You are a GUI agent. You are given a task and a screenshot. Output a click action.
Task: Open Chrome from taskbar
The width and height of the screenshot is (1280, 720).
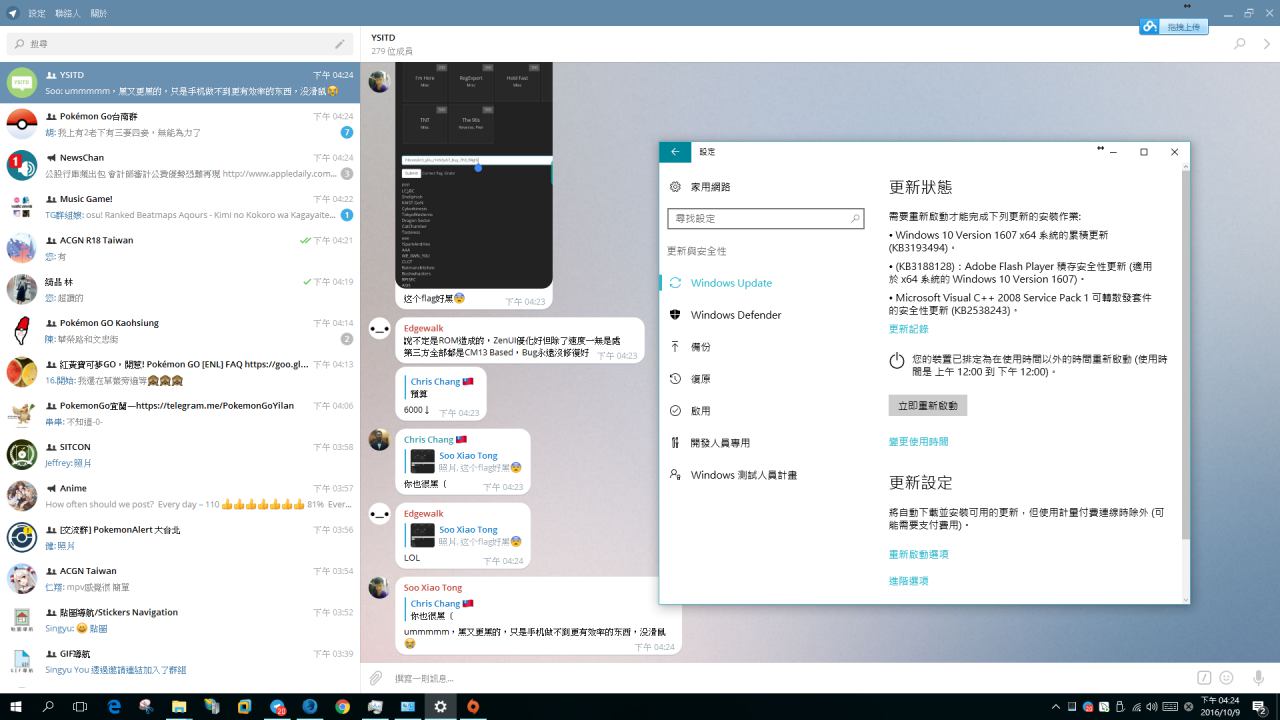342,706
